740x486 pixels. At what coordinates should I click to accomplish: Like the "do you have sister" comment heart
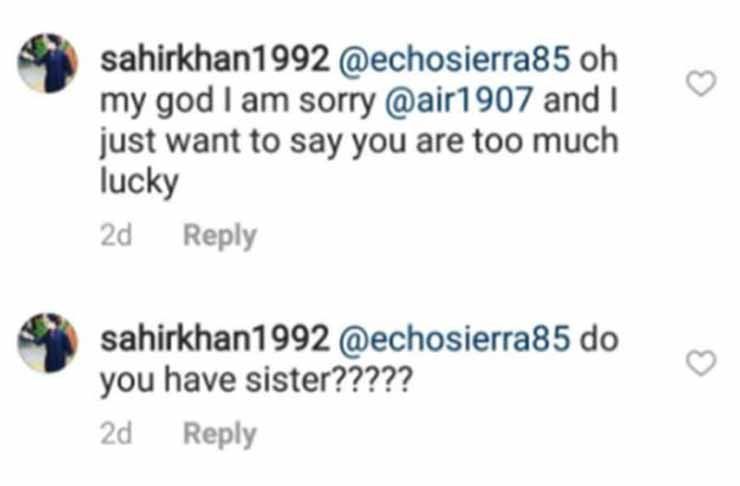point(704,364)
